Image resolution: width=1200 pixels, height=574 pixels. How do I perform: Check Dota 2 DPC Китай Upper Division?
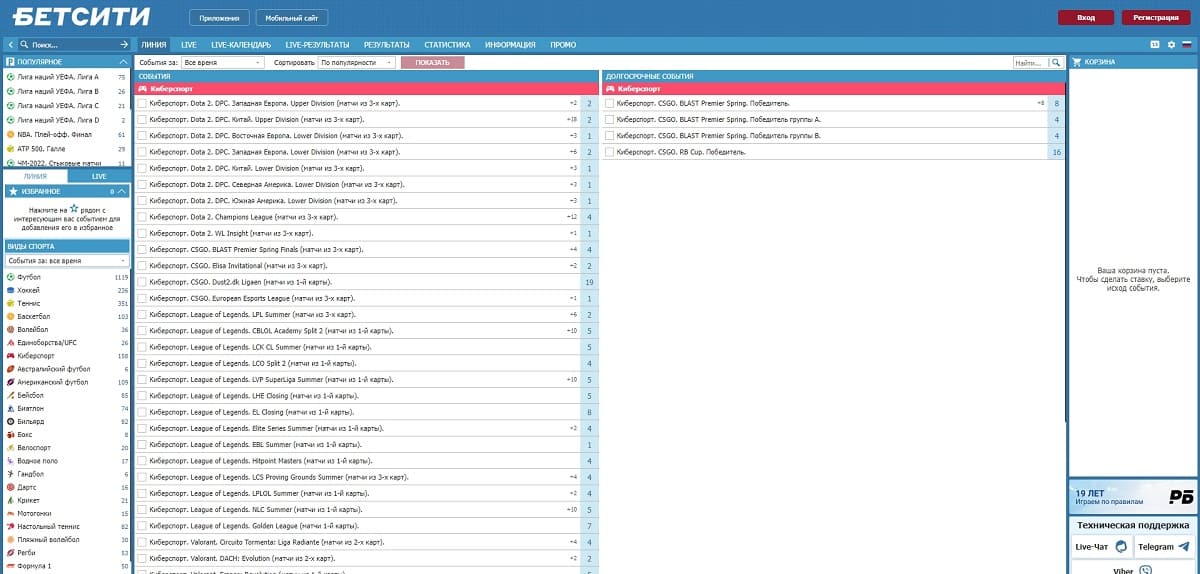141,119
